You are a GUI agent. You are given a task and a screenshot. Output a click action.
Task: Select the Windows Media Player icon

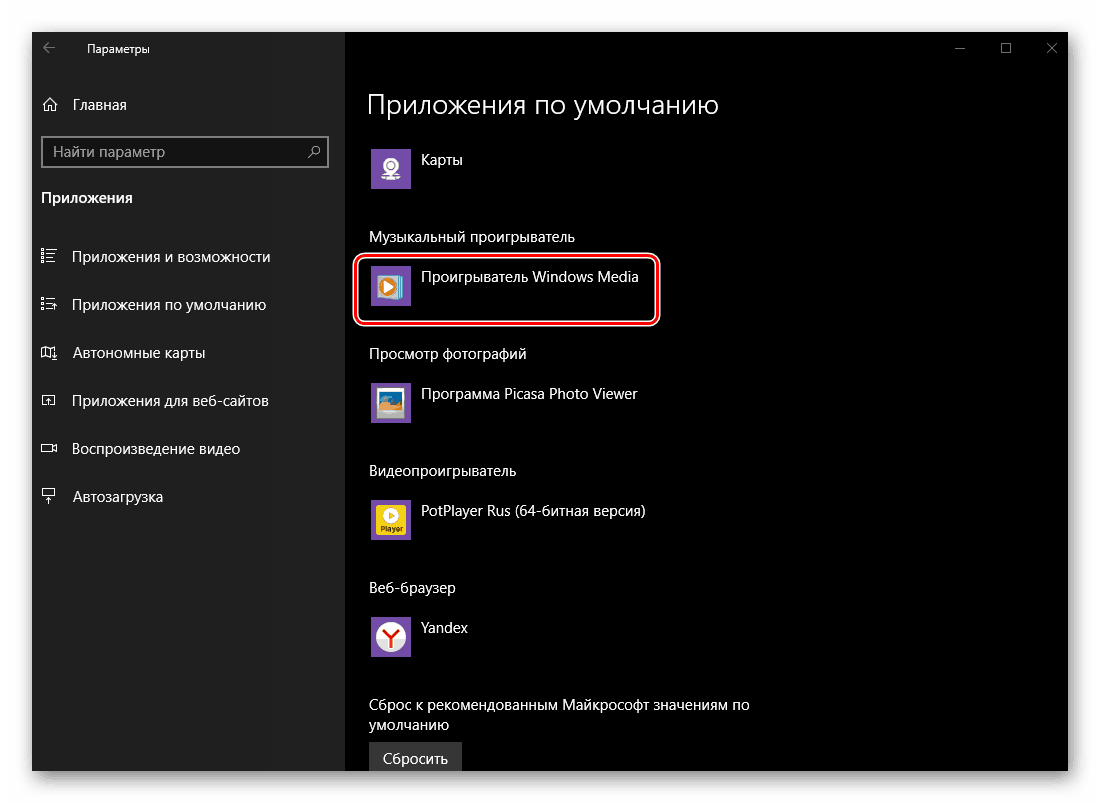click(390, 285)
